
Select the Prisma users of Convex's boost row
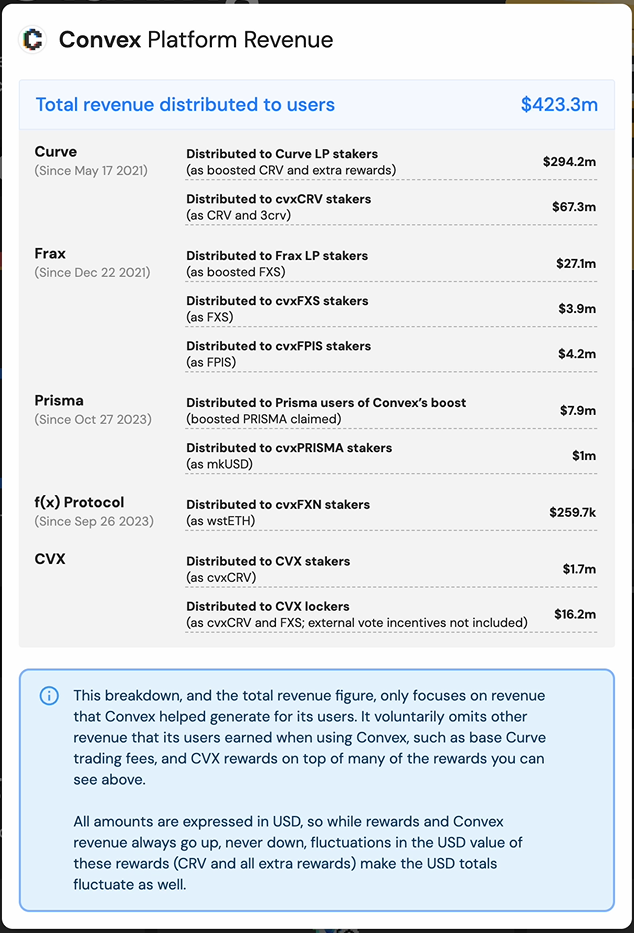(x=391, y=411)
